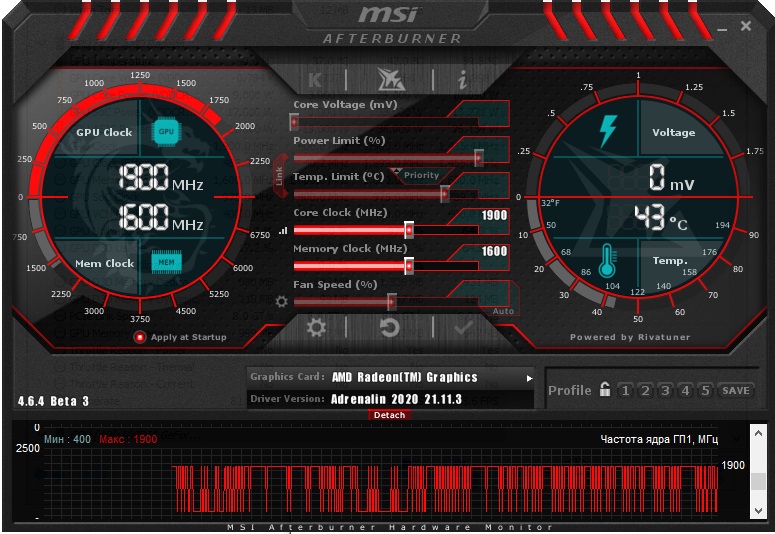Screen dimensions: 775x534
Task: Open fan speed settings small gear
Action: pyautogui.click(x=281, y=301)
